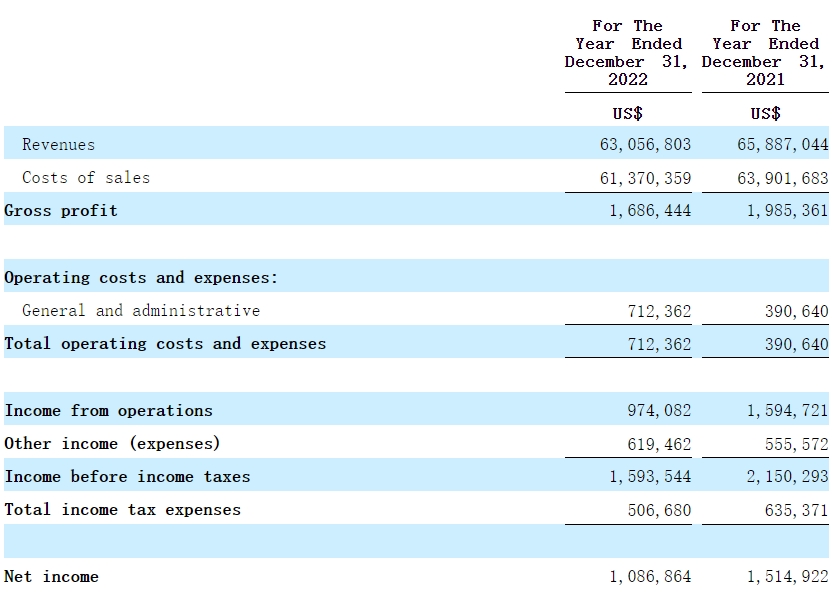Click the Net income row label
The image size is (836, 601).
tap(52, 577)
